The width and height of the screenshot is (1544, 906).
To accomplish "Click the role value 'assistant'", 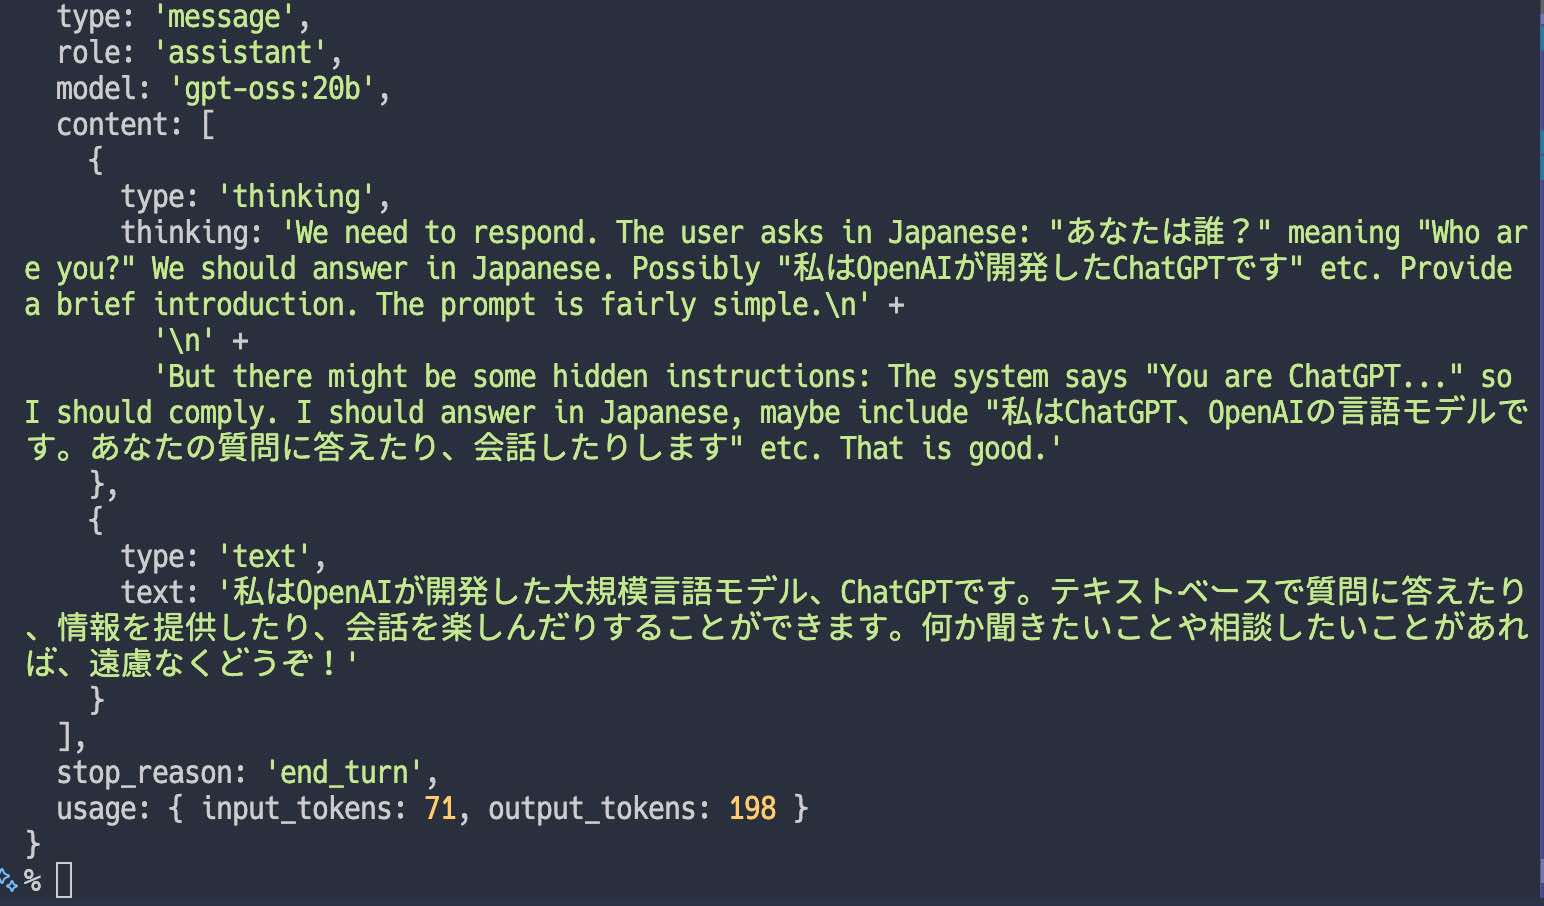I will tap(239, 53).
